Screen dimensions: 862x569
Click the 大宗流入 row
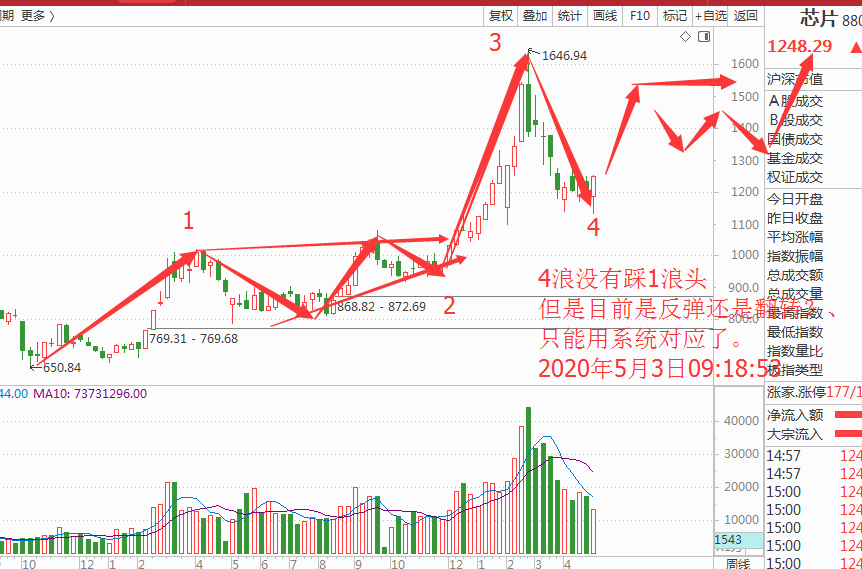click(814, 434)
